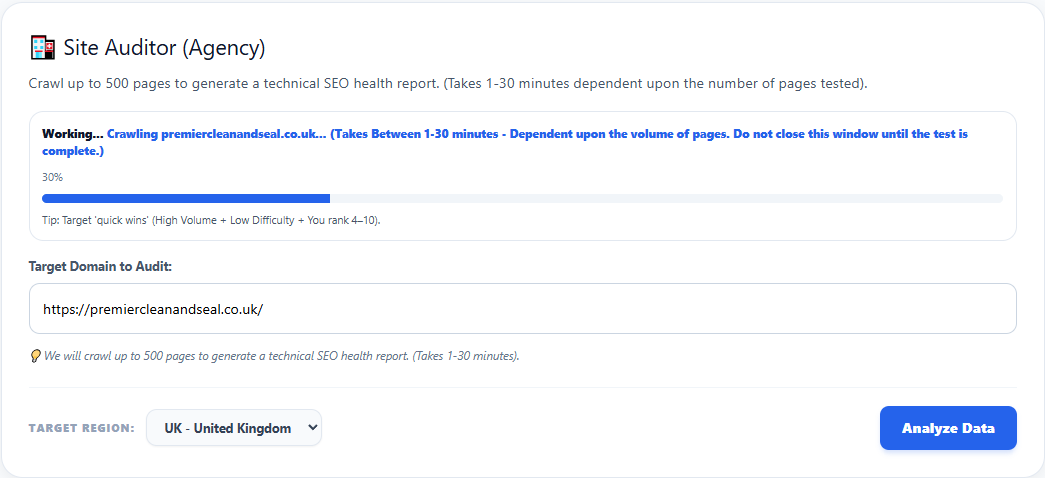Image resolution: width=1045 pixels, height=478 pixels.
Task: Click the "Tip: Target 'quick wins'" tip text
Action: coord(211,220)
